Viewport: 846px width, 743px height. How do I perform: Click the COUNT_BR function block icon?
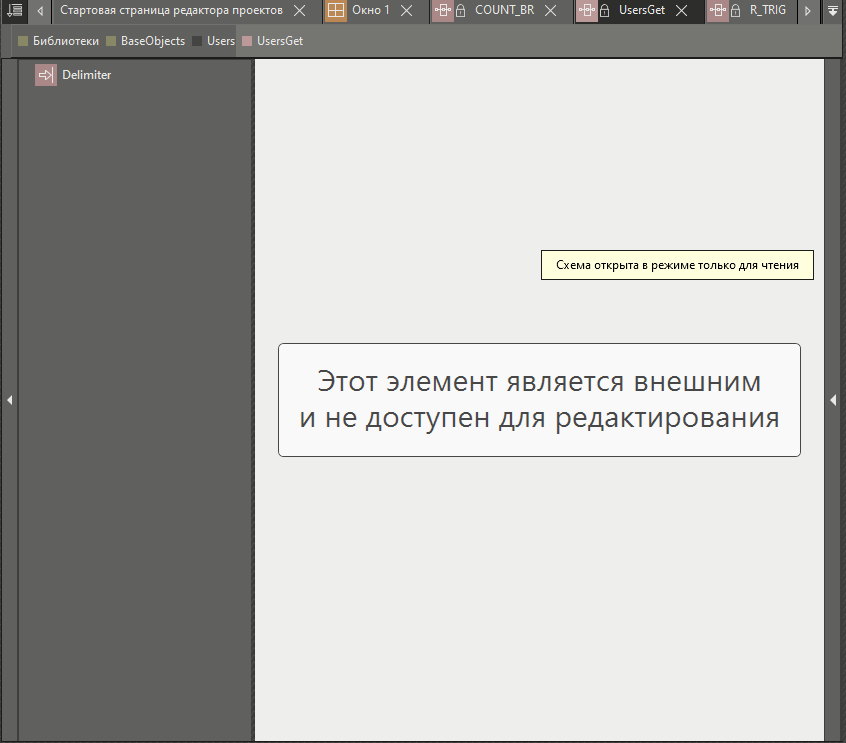coord(442,11)
